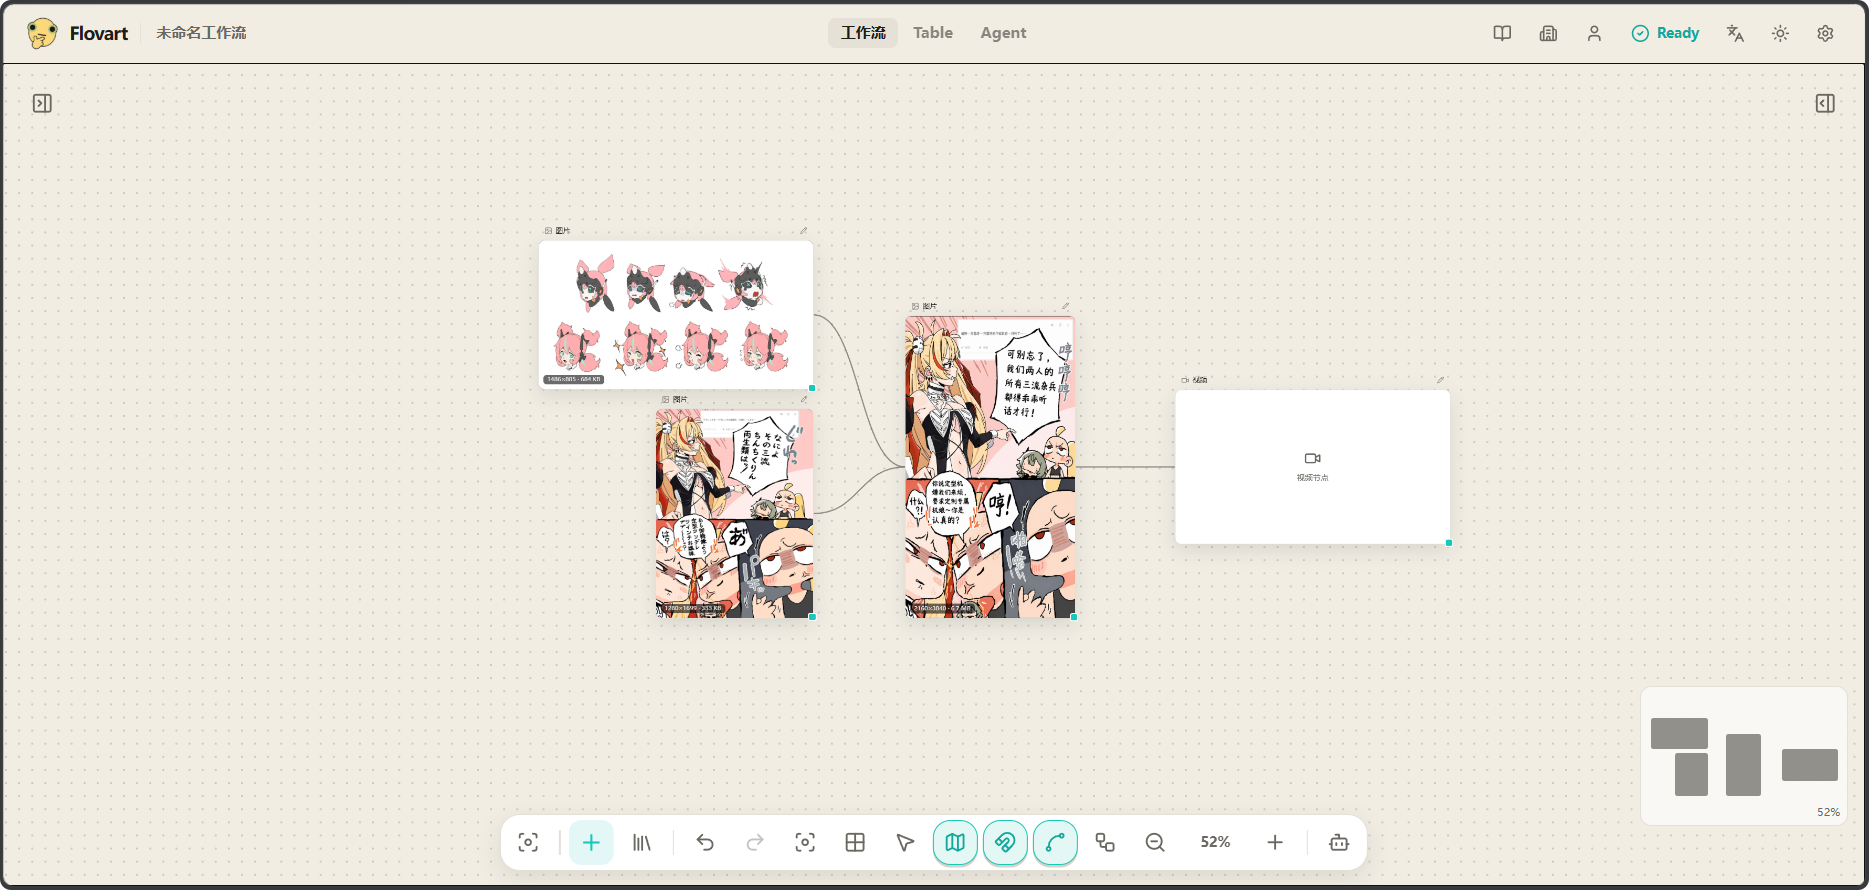Click the Flovart duck logo

(42, 33)
